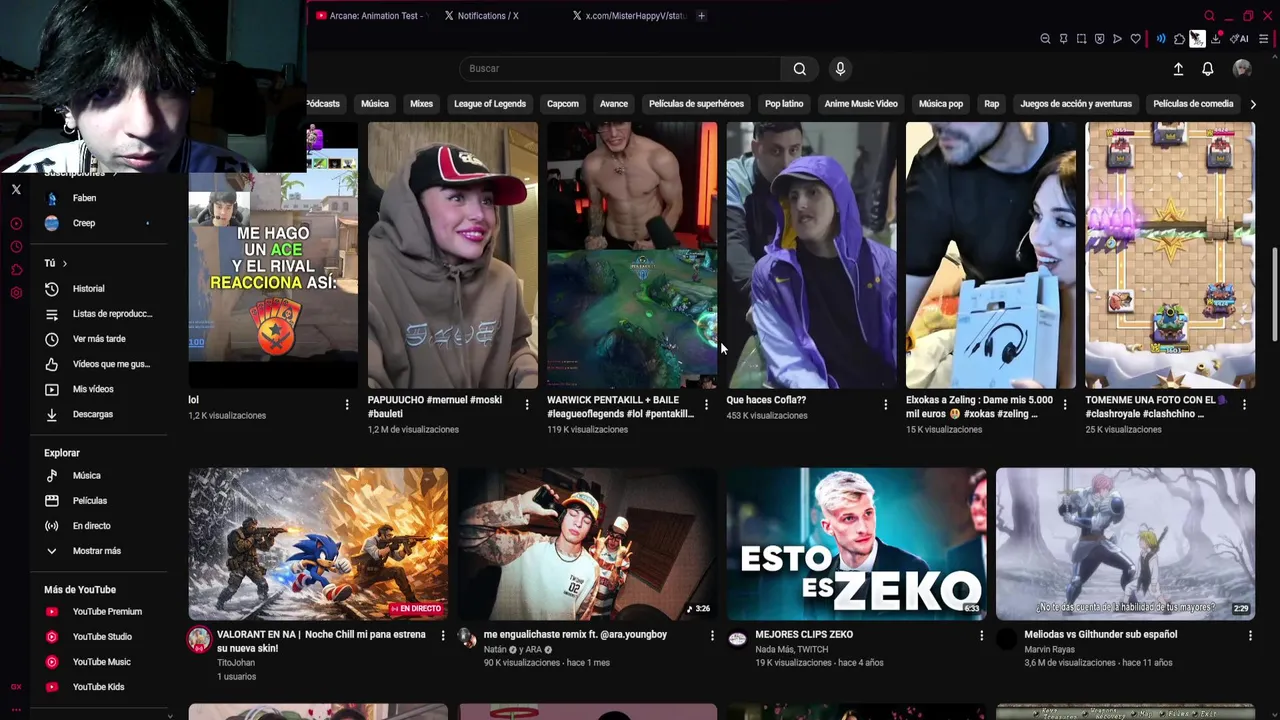This screenshot has width=1280, height=720.
Task: Click the page vertical scrollbar
Action: pos(1275,295)
